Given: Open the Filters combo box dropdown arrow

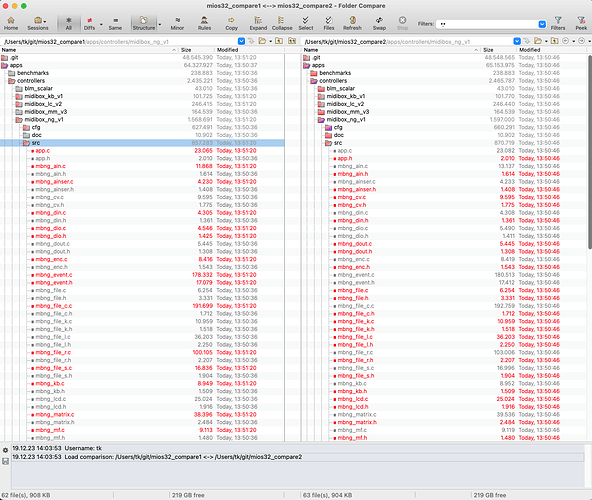Looking at the screenshot, I should [x=542, y=24].
